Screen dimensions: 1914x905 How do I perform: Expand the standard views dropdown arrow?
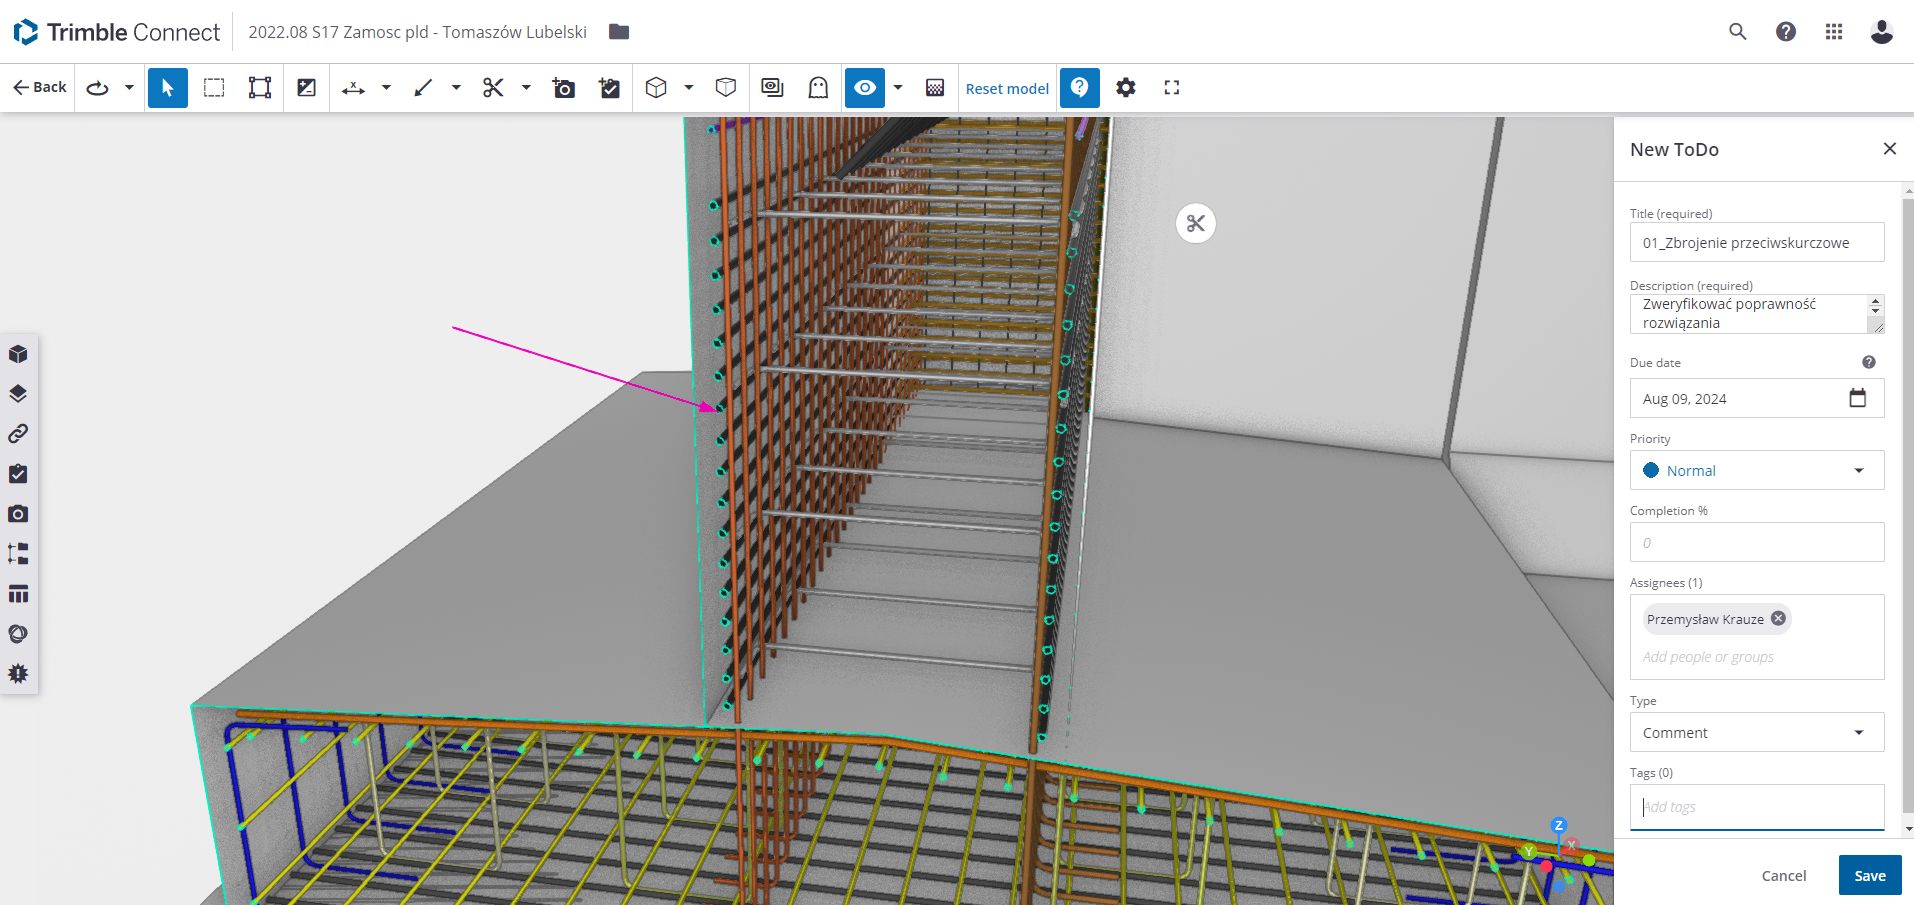[689, 88]
